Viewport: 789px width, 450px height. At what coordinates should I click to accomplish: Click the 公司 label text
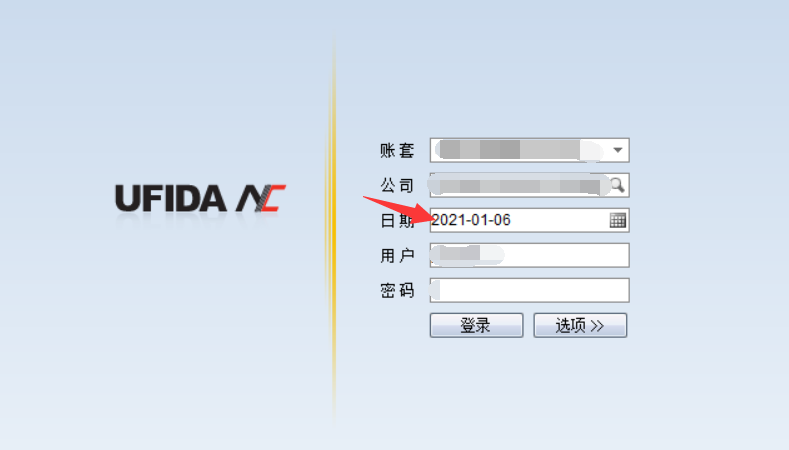click(x=397, y=185)
